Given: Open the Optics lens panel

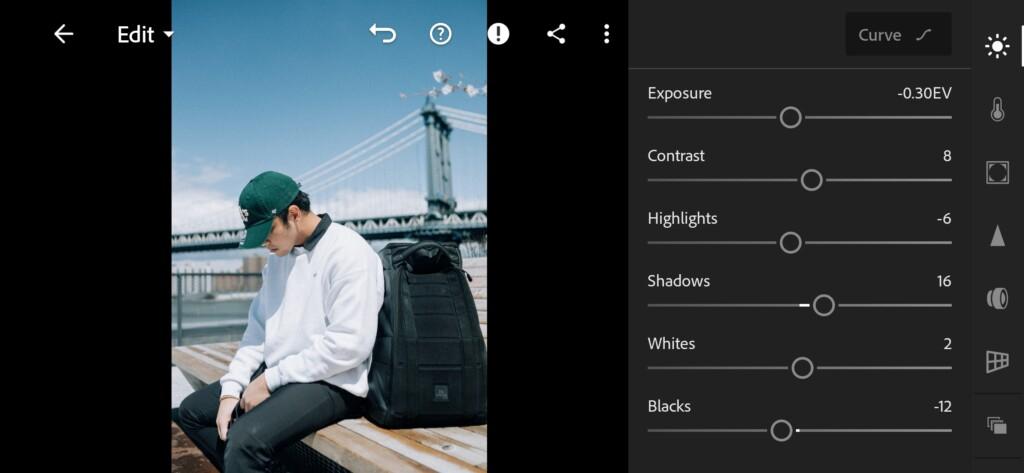Looking at the screenshot, I should click(x=997, y=299).
